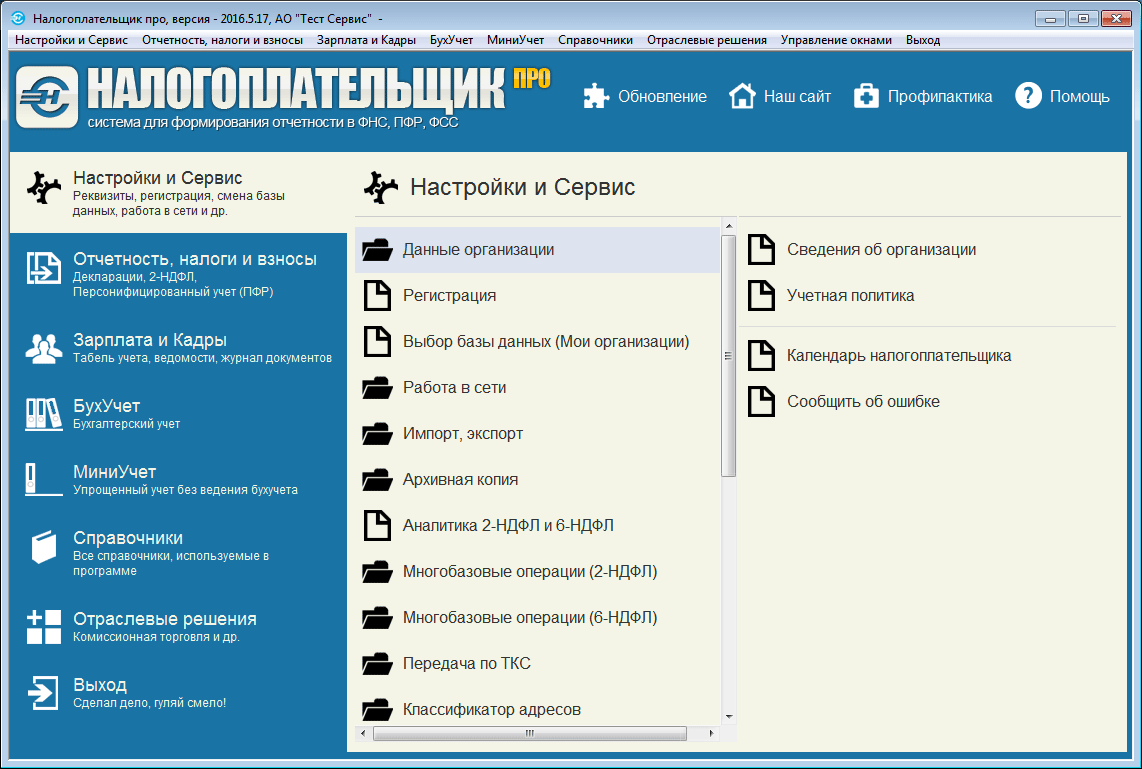Click the folder icon of Архивная копия
The width and height of the screenshot is (1142, 769).
[377, 479]
